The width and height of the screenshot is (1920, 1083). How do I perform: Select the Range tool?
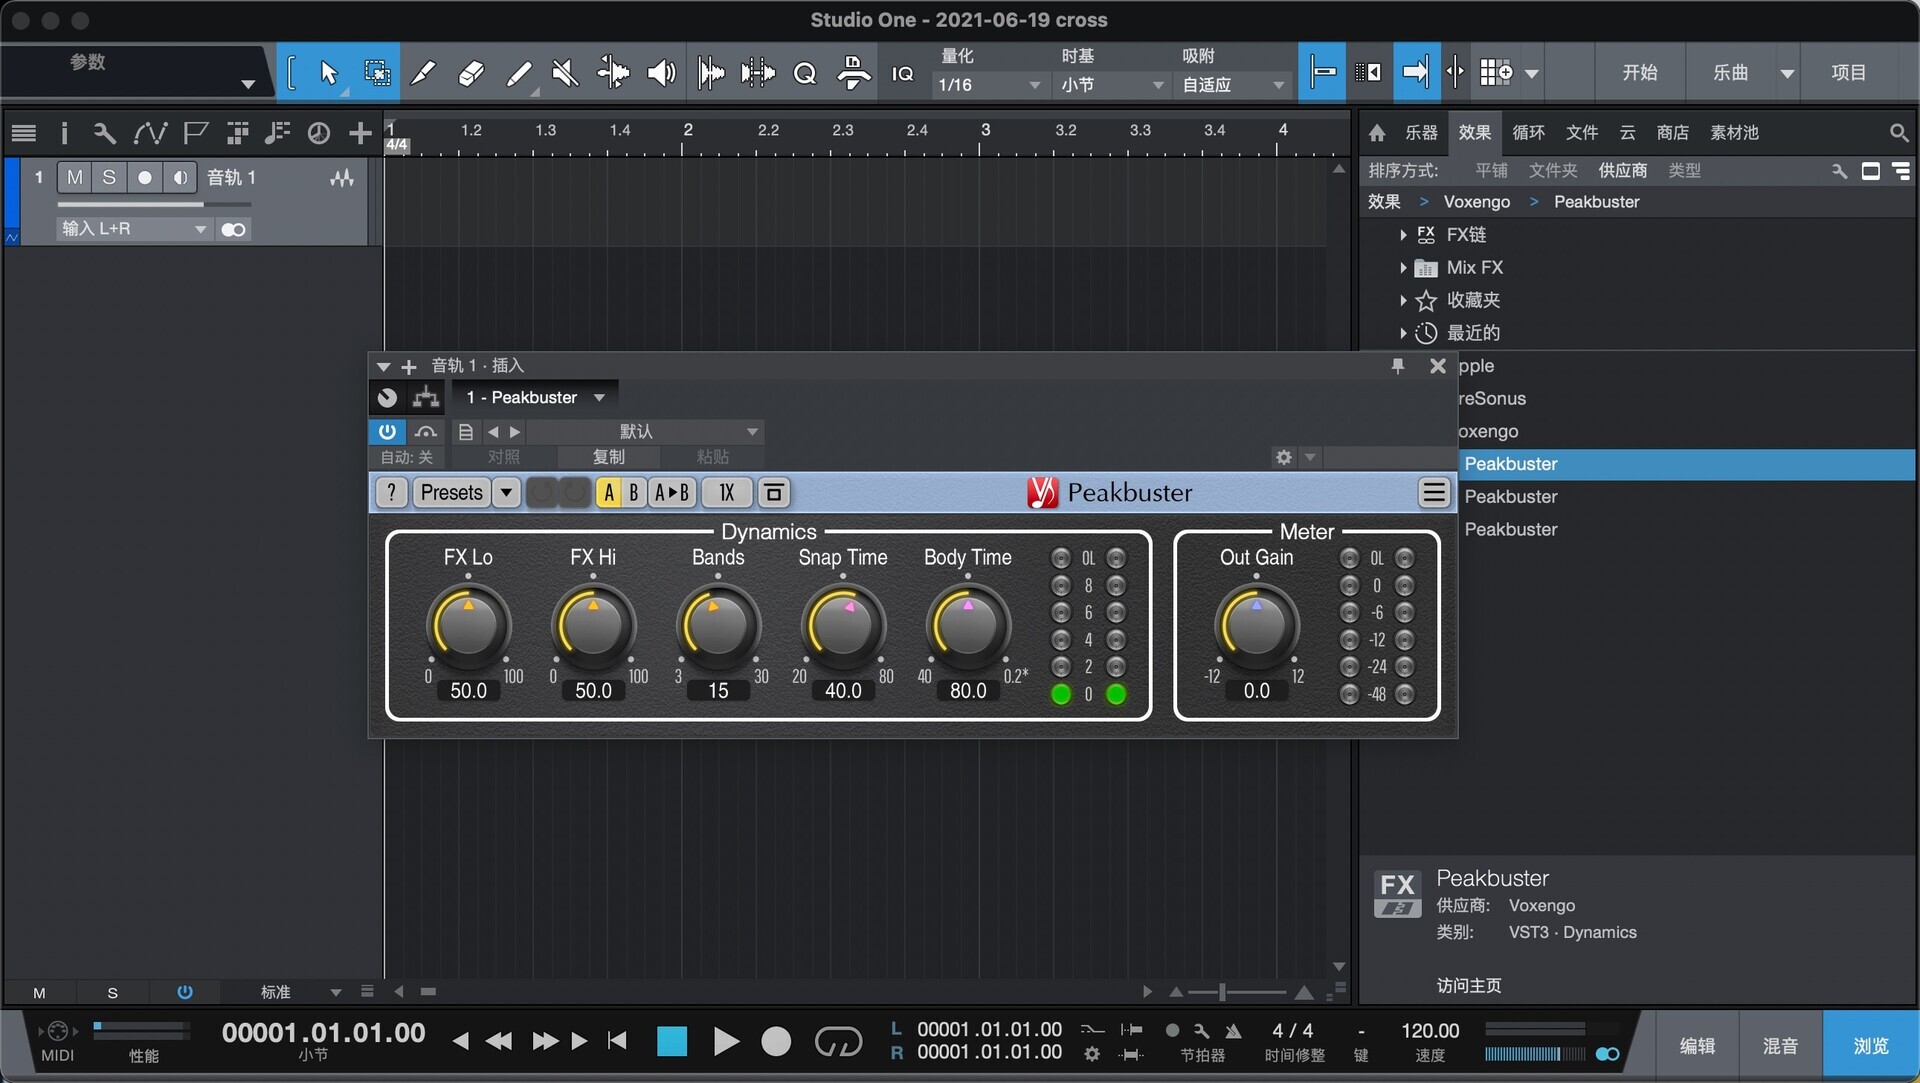[377, 72]
